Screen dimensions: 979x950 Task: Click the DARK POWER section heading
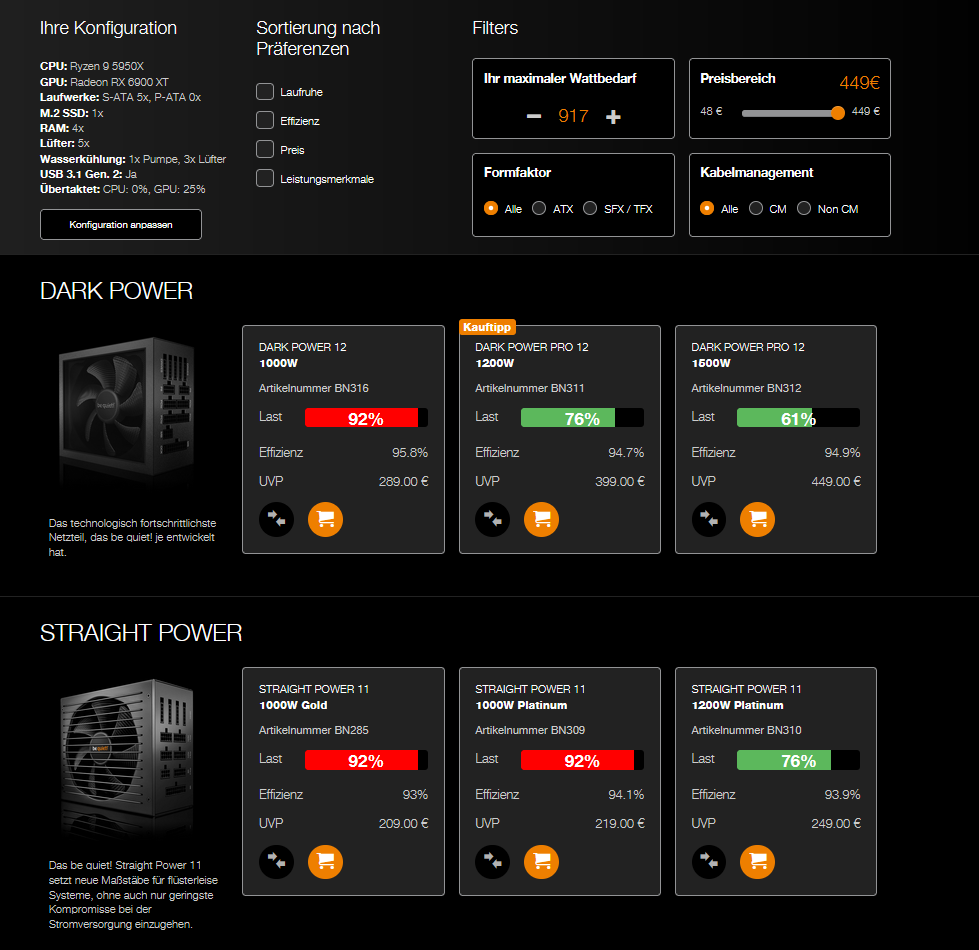116,291
